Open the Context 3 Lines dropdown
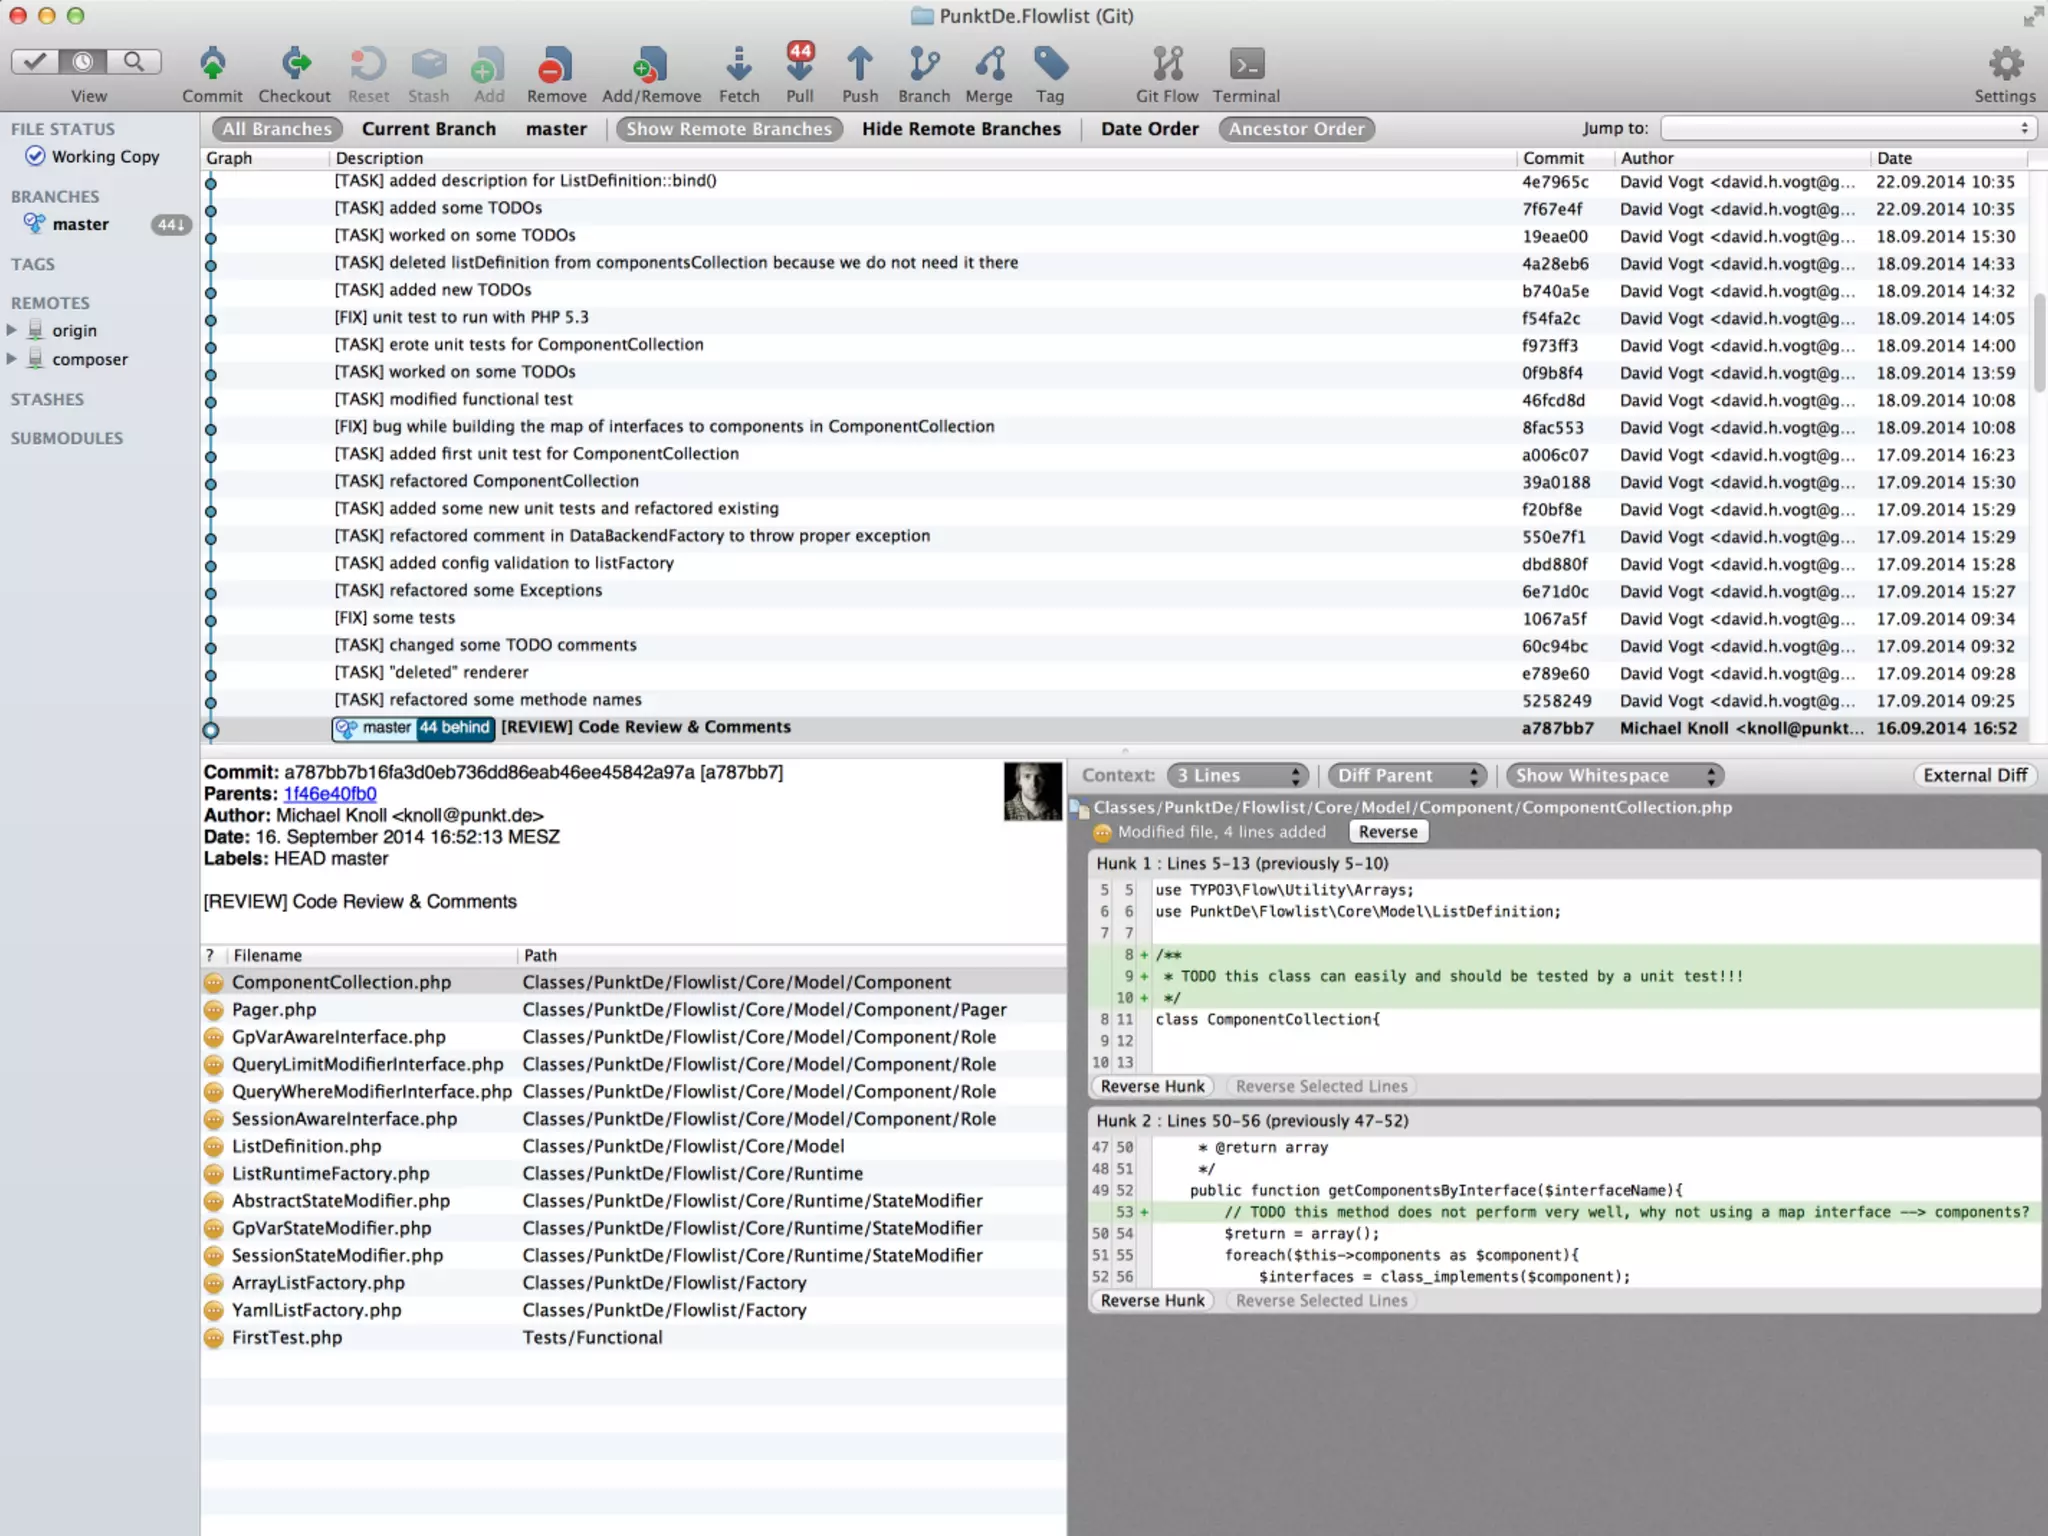Image resolution: width=2048 pixels, height=1536 pixels. (x=1237, y=776)
